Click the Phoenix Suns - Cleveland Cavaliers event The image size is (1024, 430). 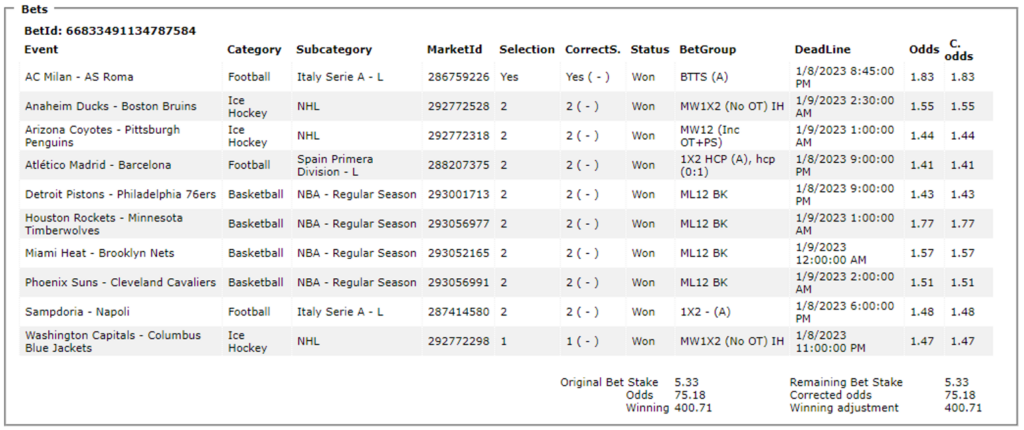(120, 283)
